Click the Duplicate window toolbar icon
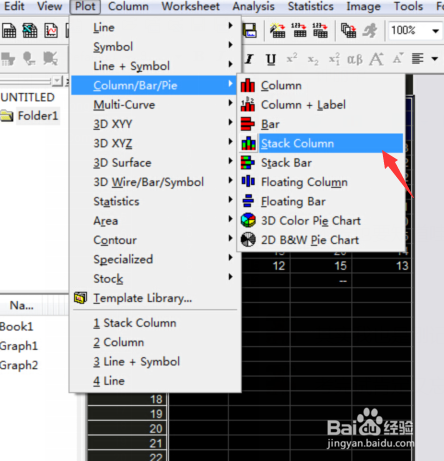The image size is (444, 461). click(349, 31)
